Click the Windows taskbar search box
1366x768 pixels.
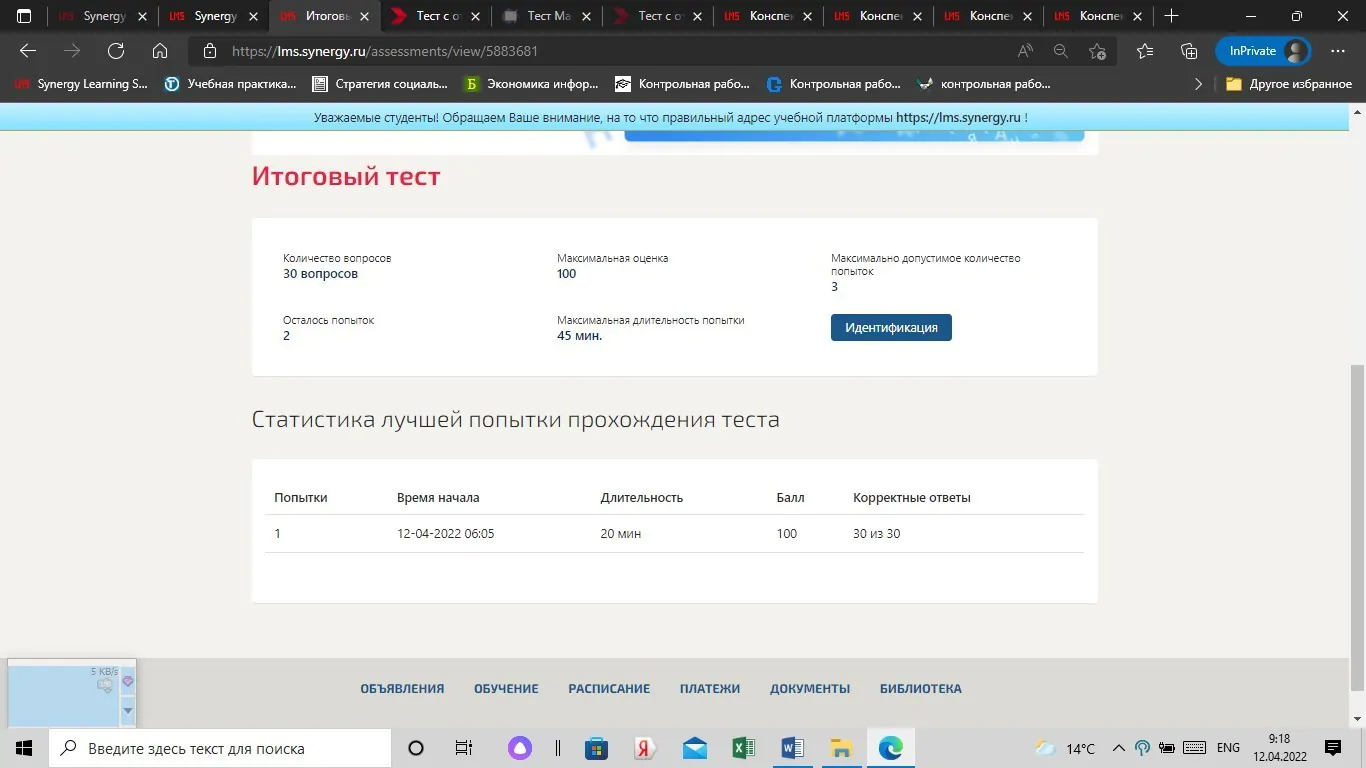point(220,748)
